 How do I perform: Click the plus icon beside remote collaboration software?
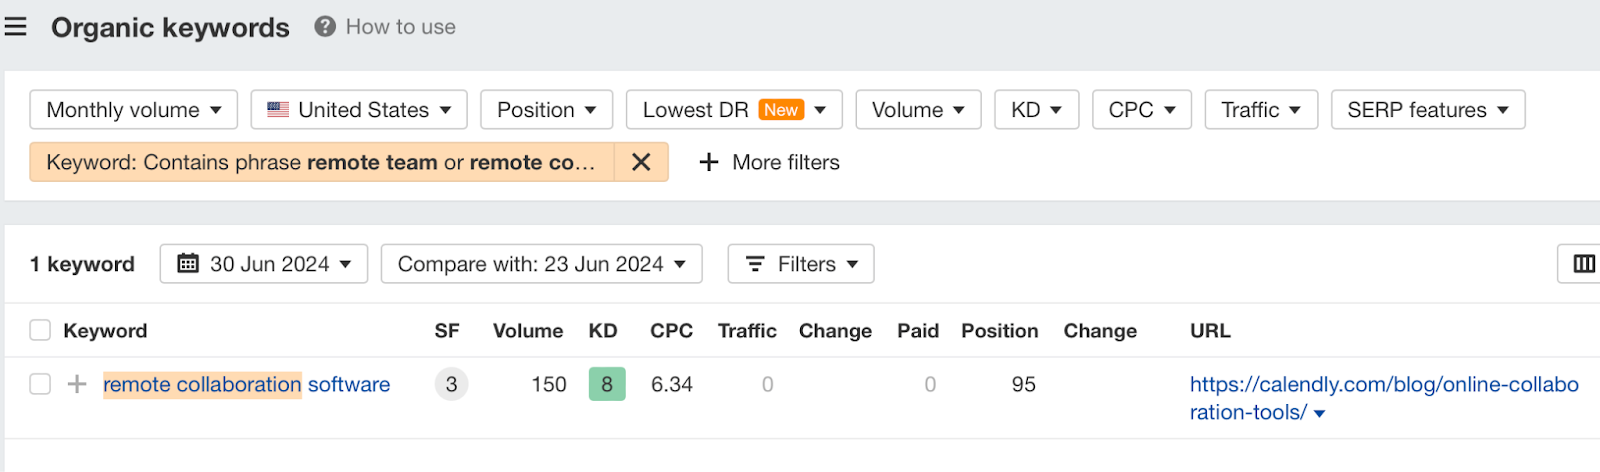[x=77, y=384]
